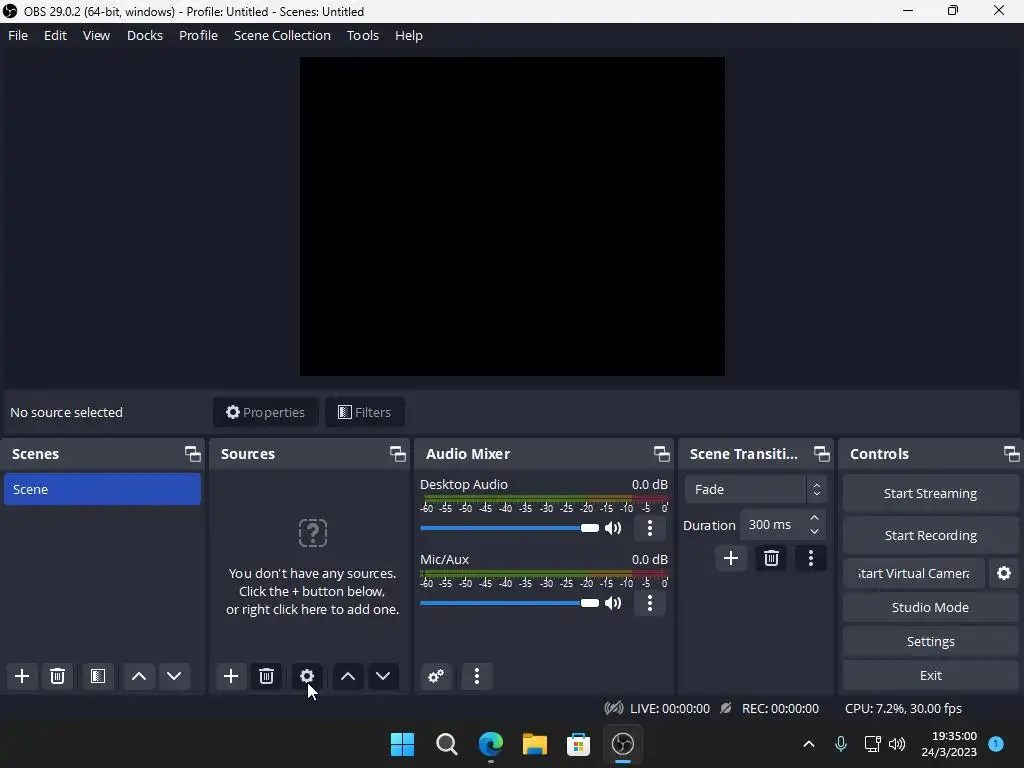Move source up arrow
Viewport: 1024px width, 768px height.
click(x=348, y=676)
